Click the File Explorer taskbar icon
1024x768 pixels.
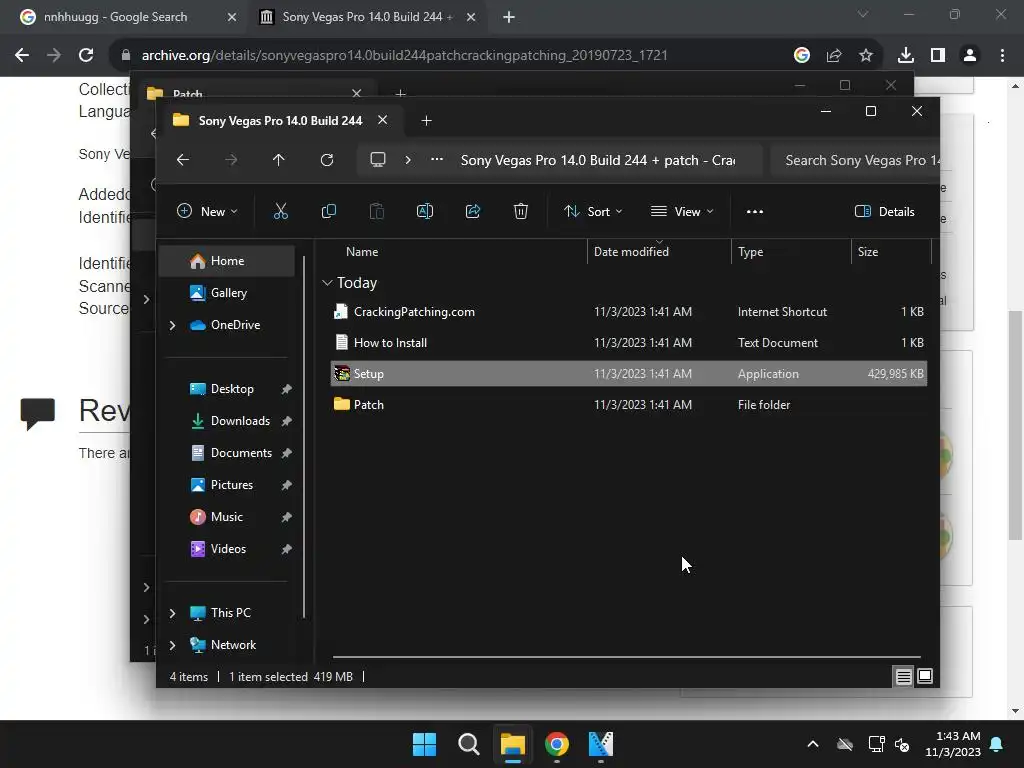[513, 744]
